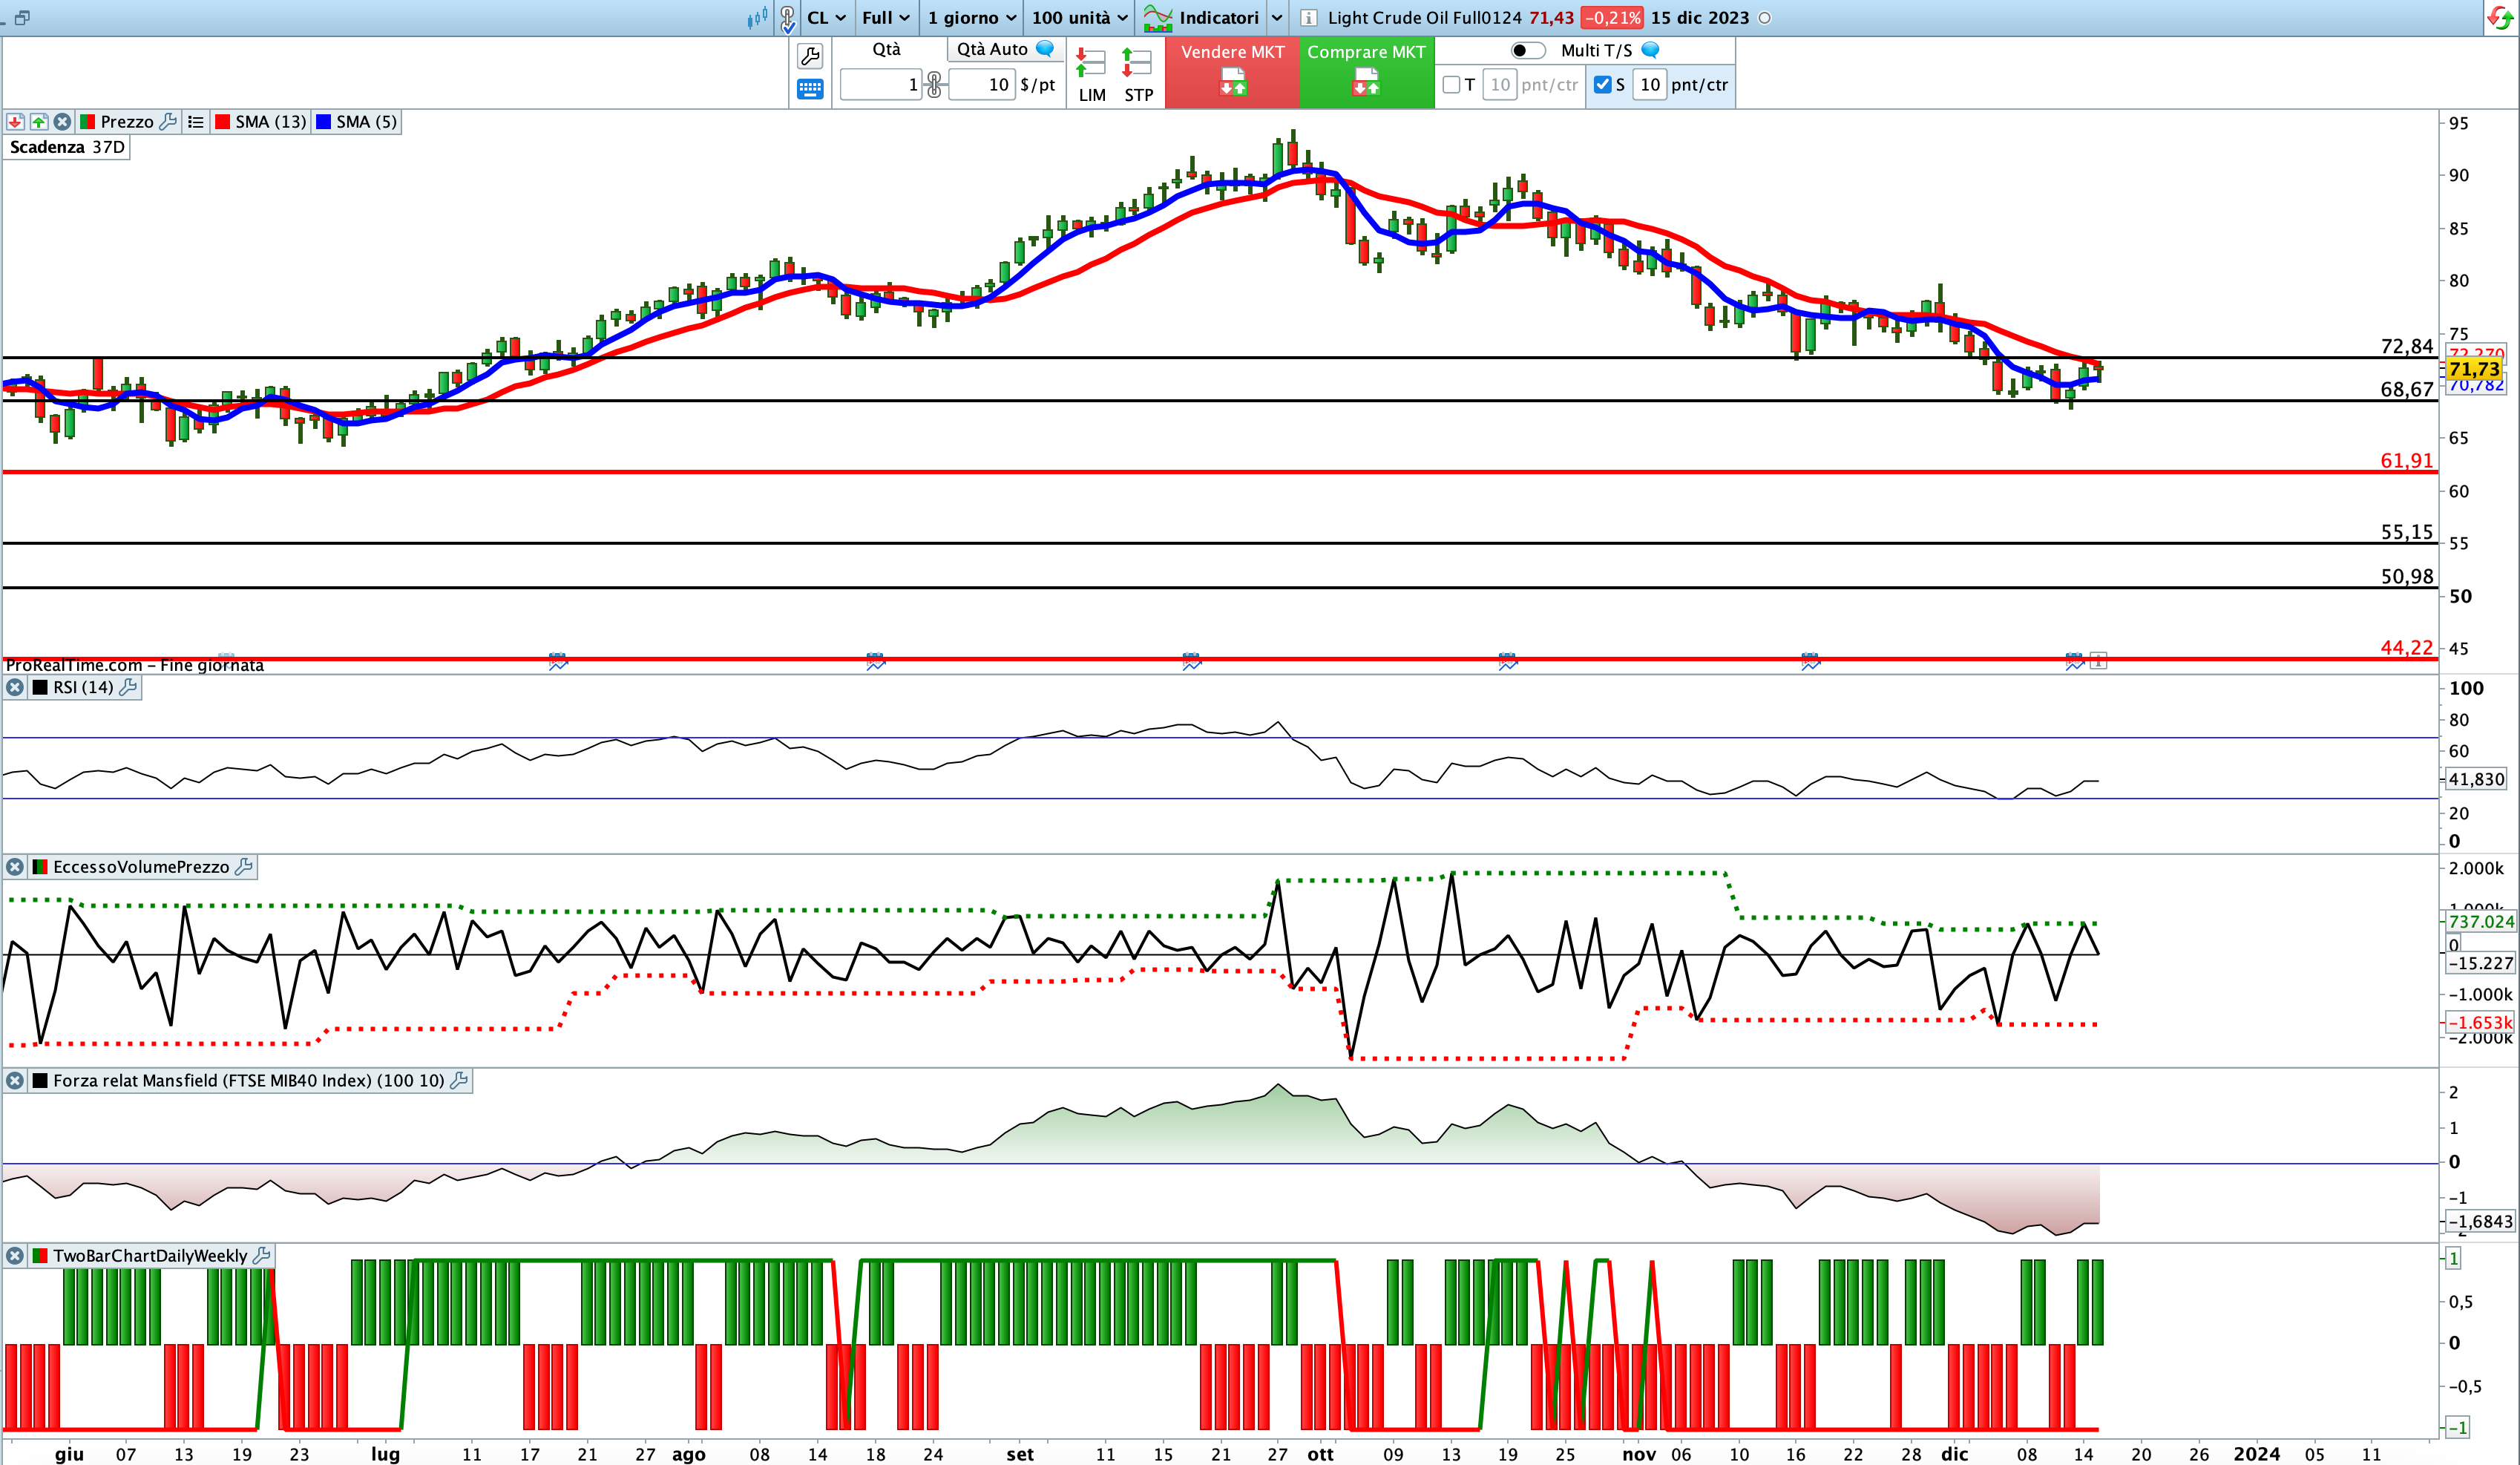Click the refresh icon at top right

tap(2500, 18)
